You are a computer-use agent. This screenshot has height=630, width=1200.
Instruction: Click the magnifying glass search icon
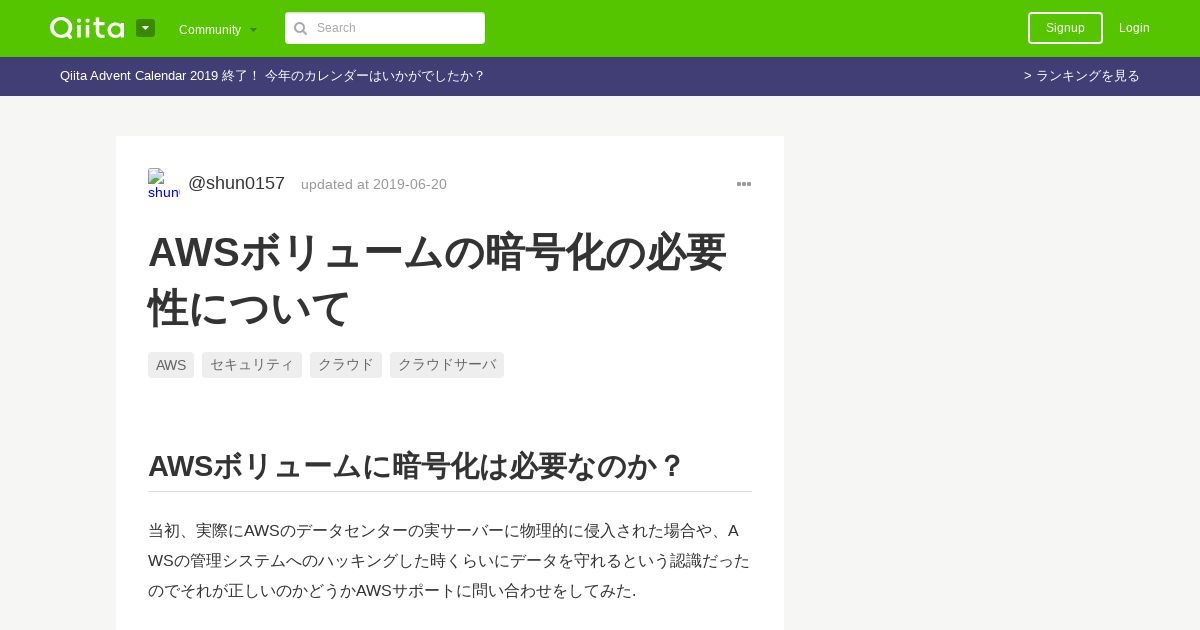(x=300, y=28)
